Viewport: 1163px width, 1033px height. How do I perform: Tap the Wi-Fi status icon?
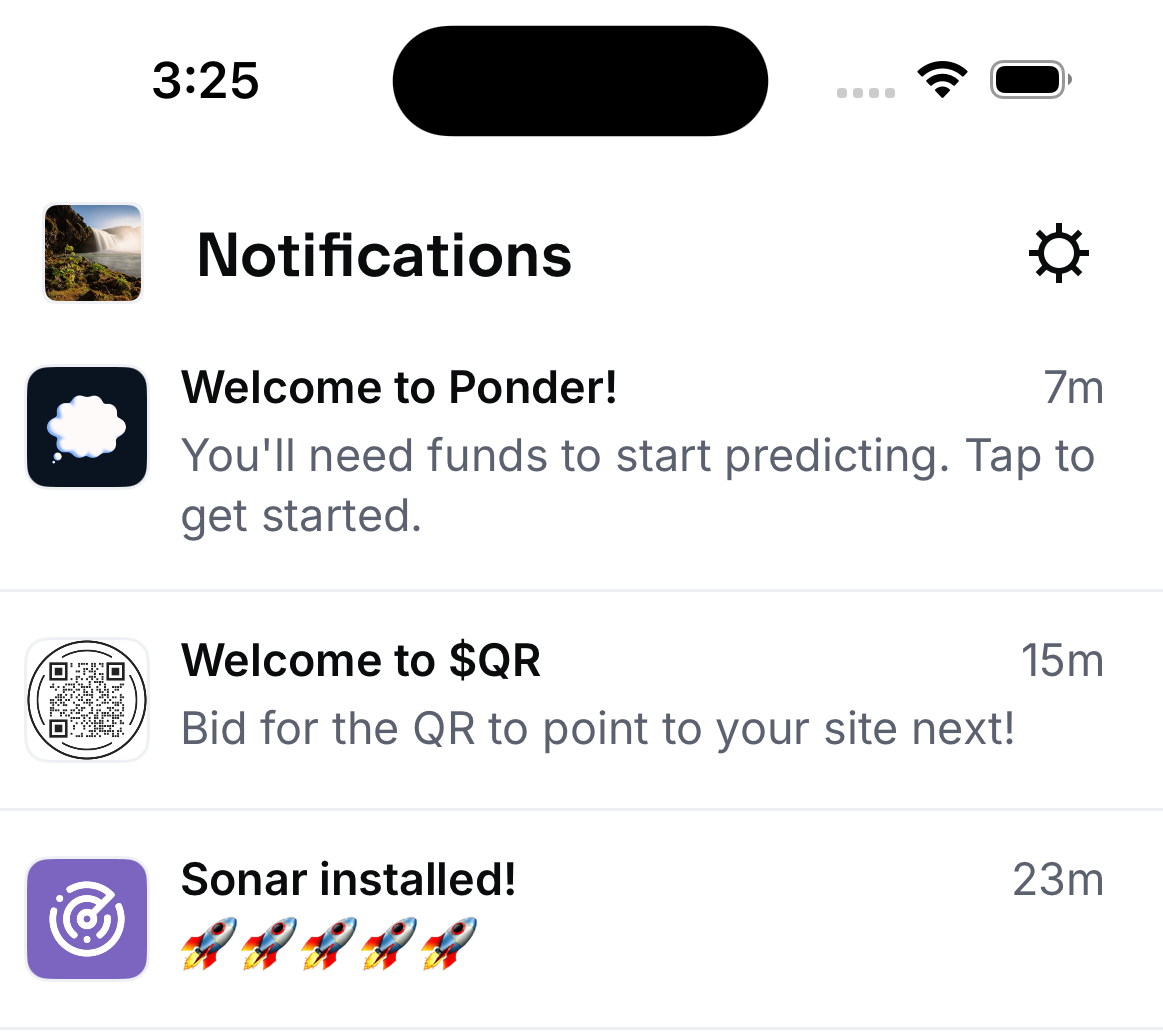pyautogui.click(x=941, y=79)
